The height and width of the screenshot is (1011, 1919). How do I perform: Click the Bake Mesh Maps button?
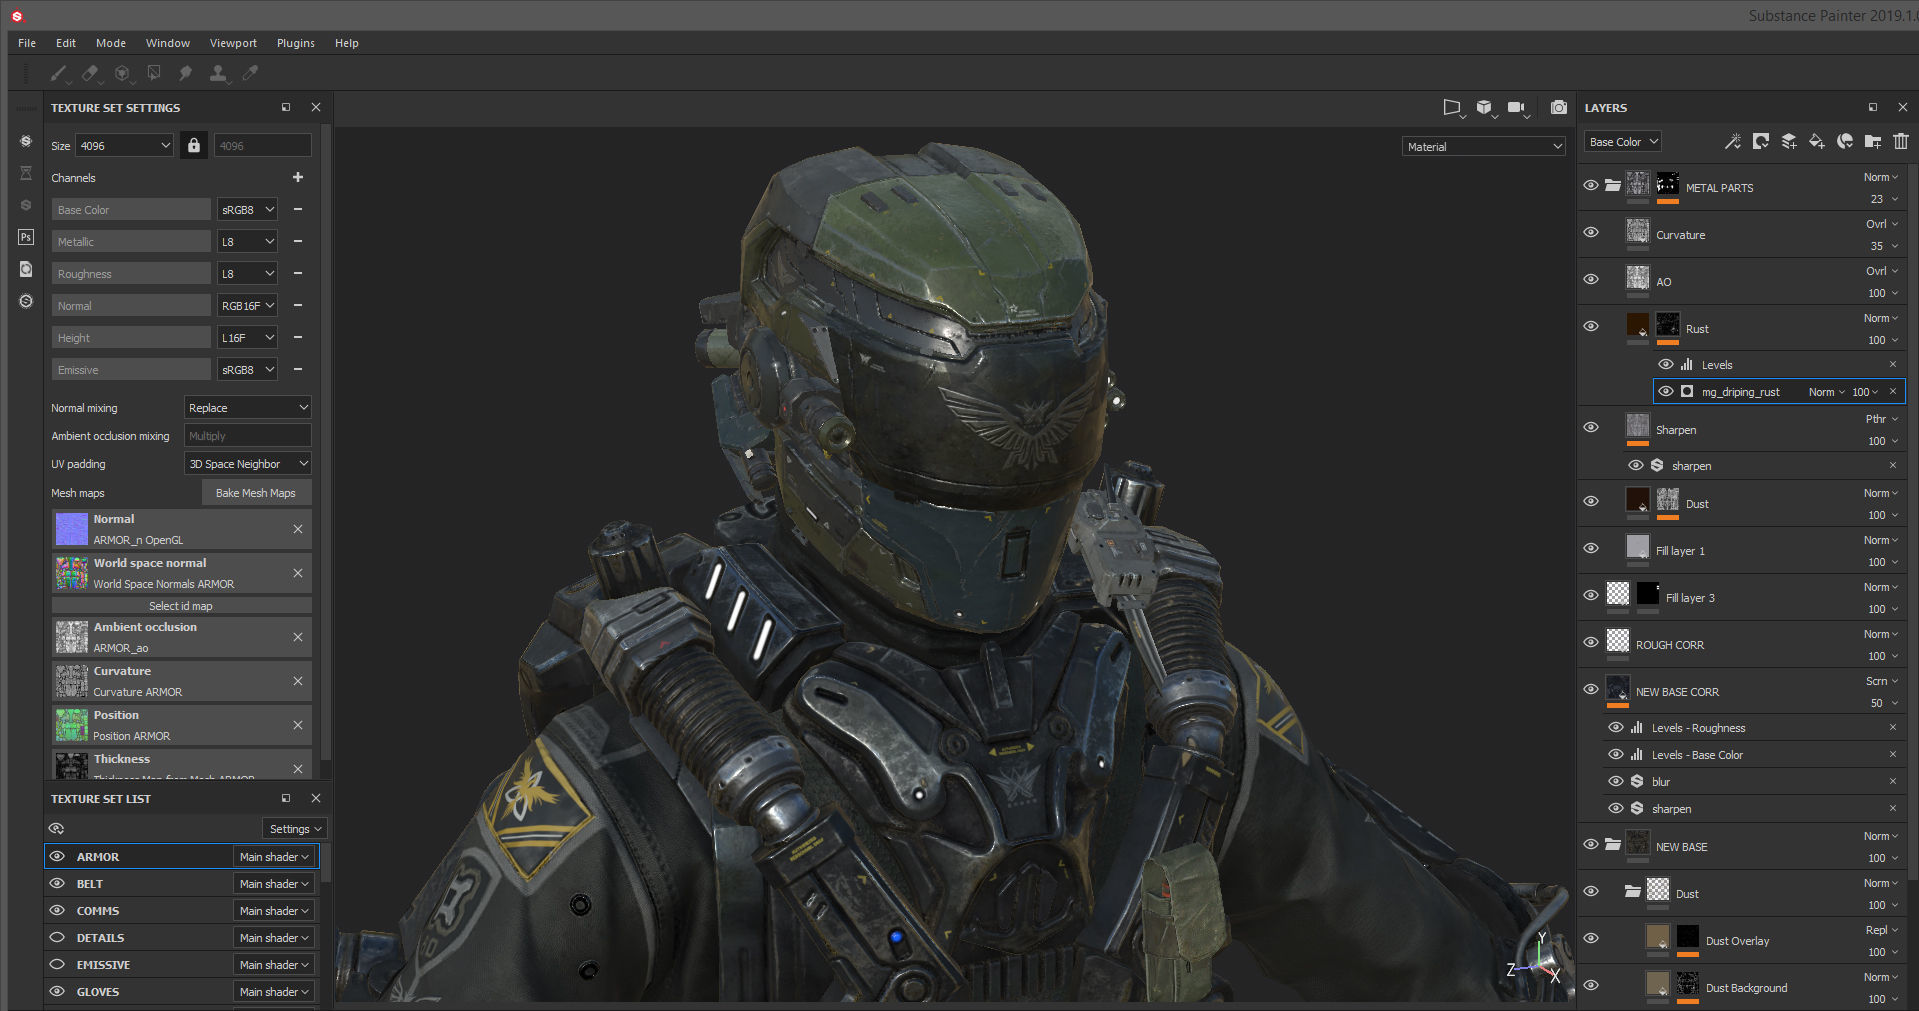256,493
